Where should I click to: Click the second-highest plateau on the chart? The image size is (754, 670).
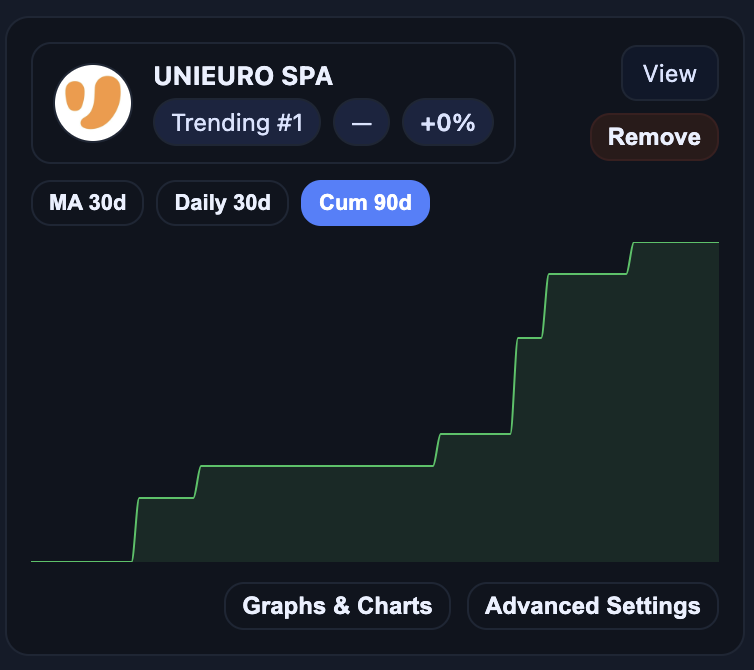click(x=587, y=274)
